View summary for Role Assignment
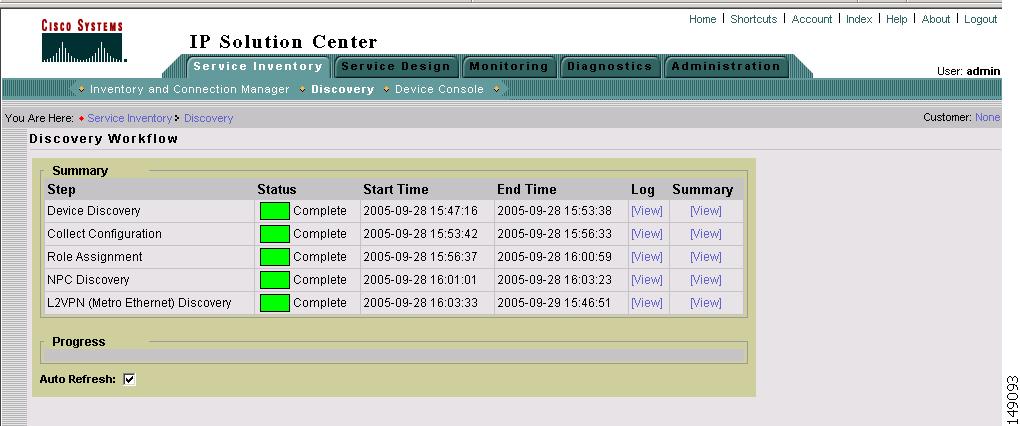The image size is (1020, 426). click(x=706, y=257)
